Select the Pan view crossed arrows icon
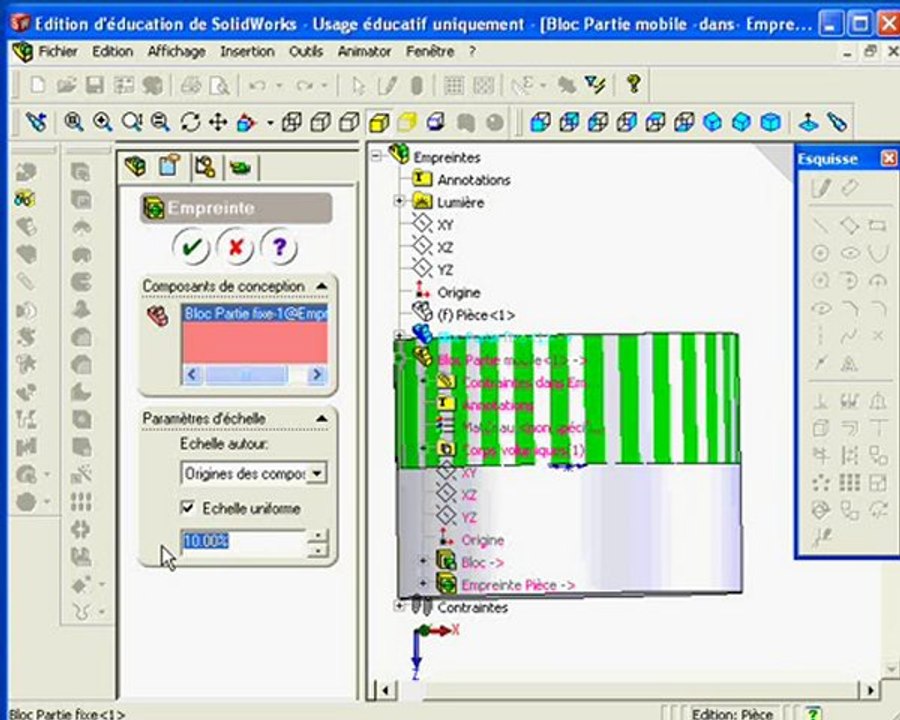 point(218,122)
